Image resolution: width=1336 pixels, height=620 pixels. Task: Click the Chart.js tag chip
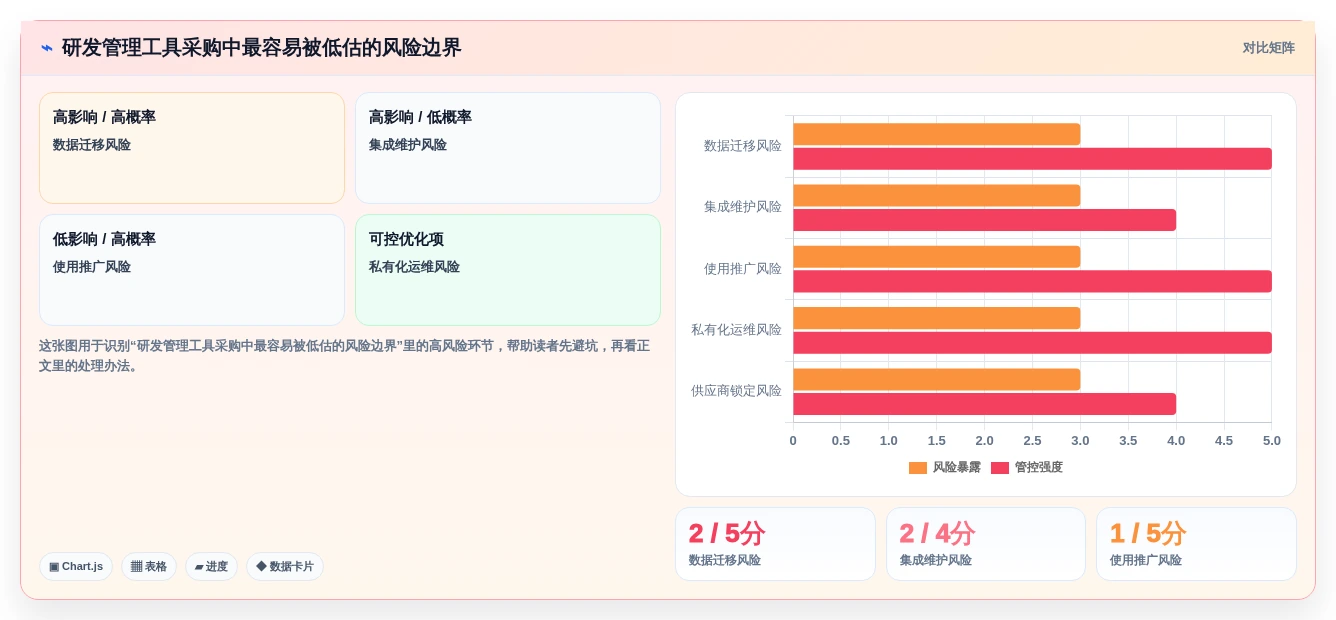pos(76,566)
